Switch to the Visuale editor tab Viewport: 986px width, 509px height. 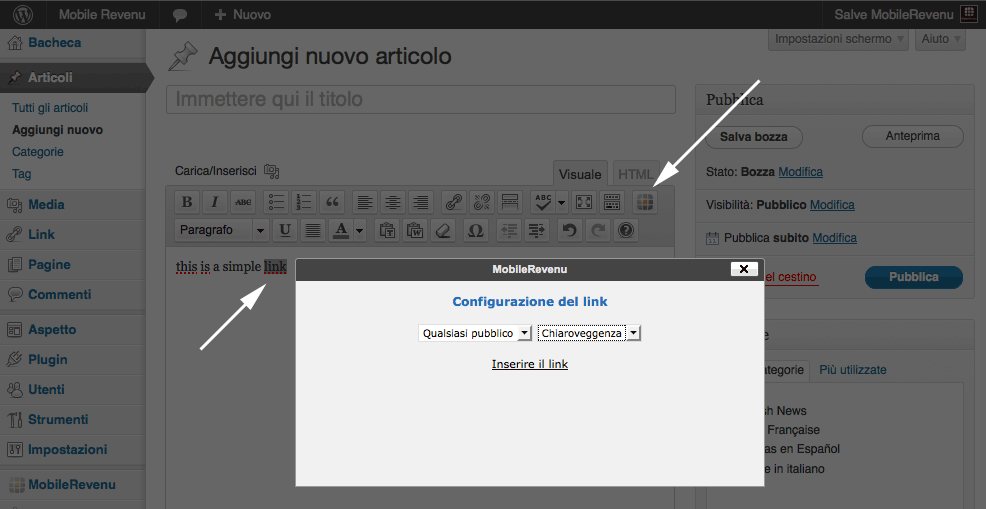tap(580, 174)
